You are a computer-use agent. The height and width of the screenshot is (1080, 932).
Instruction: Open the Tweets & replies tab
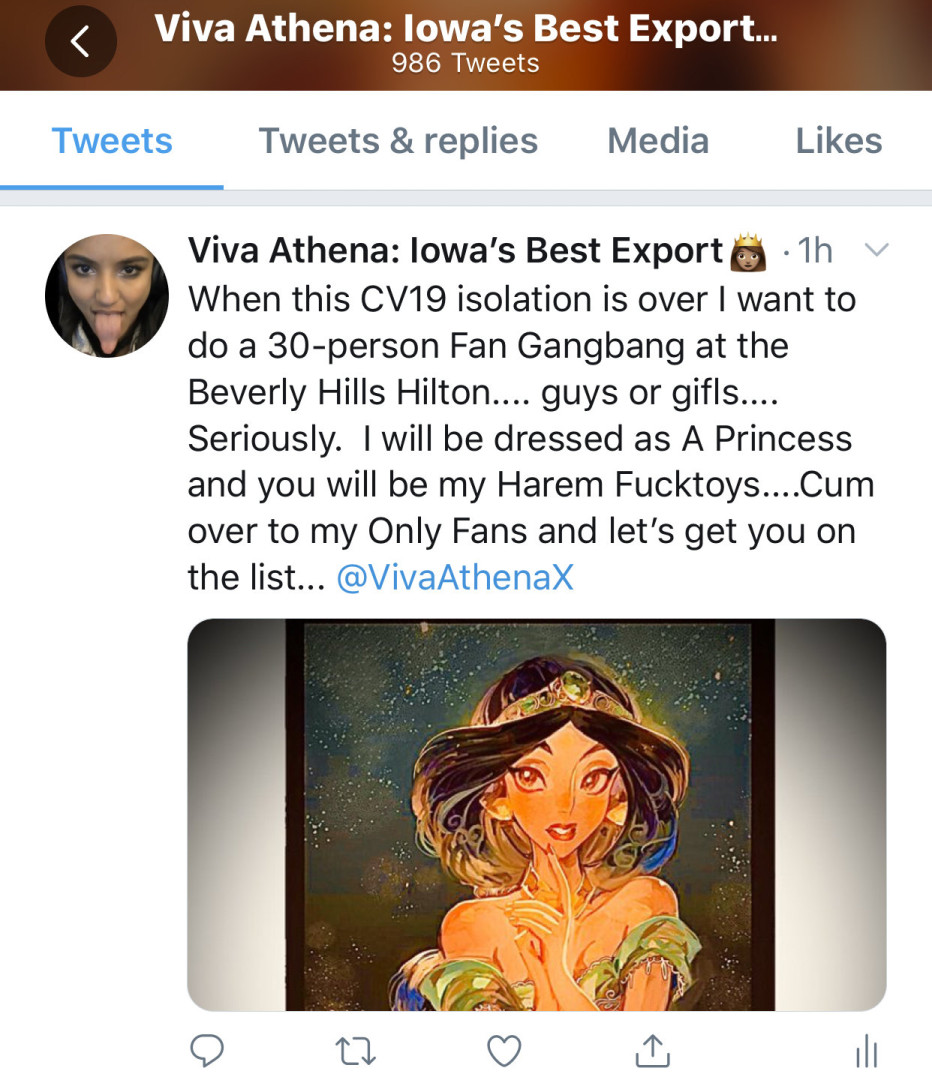pyautogui.click(x=398, y=141)
